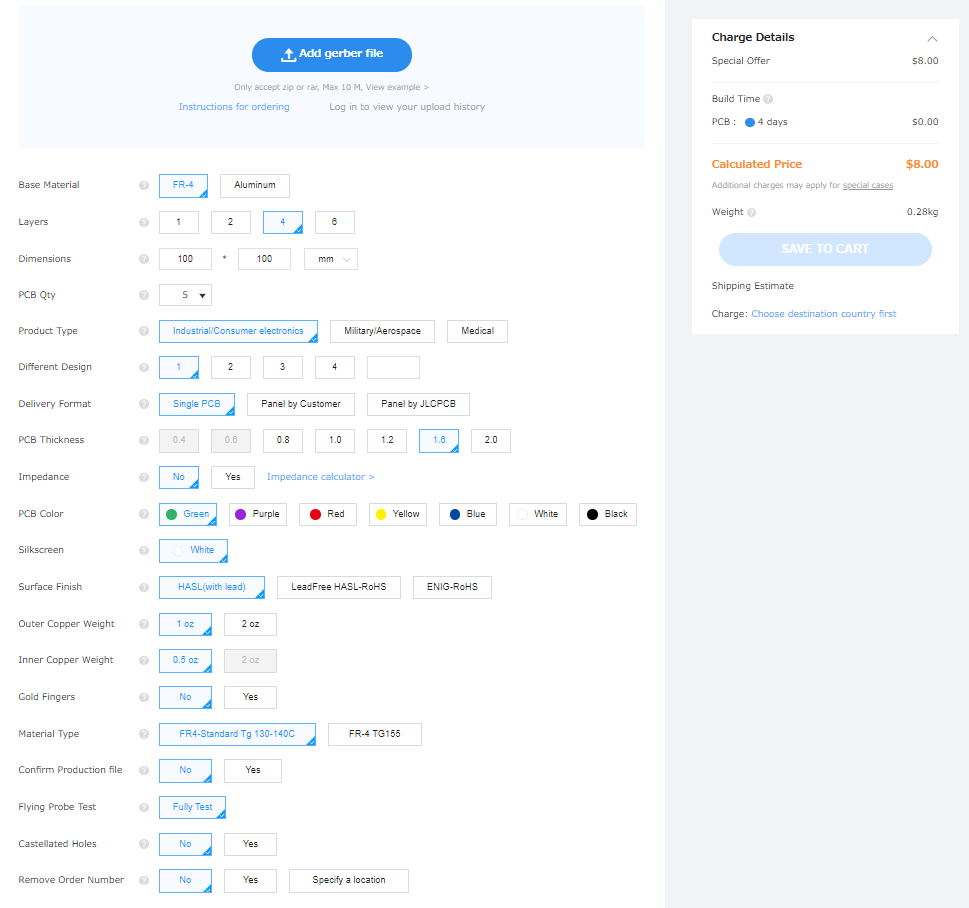Viewport: 969px width, 908px height.
Task: Choose 2 oz outer copper weight
Action: coord(250,624)
